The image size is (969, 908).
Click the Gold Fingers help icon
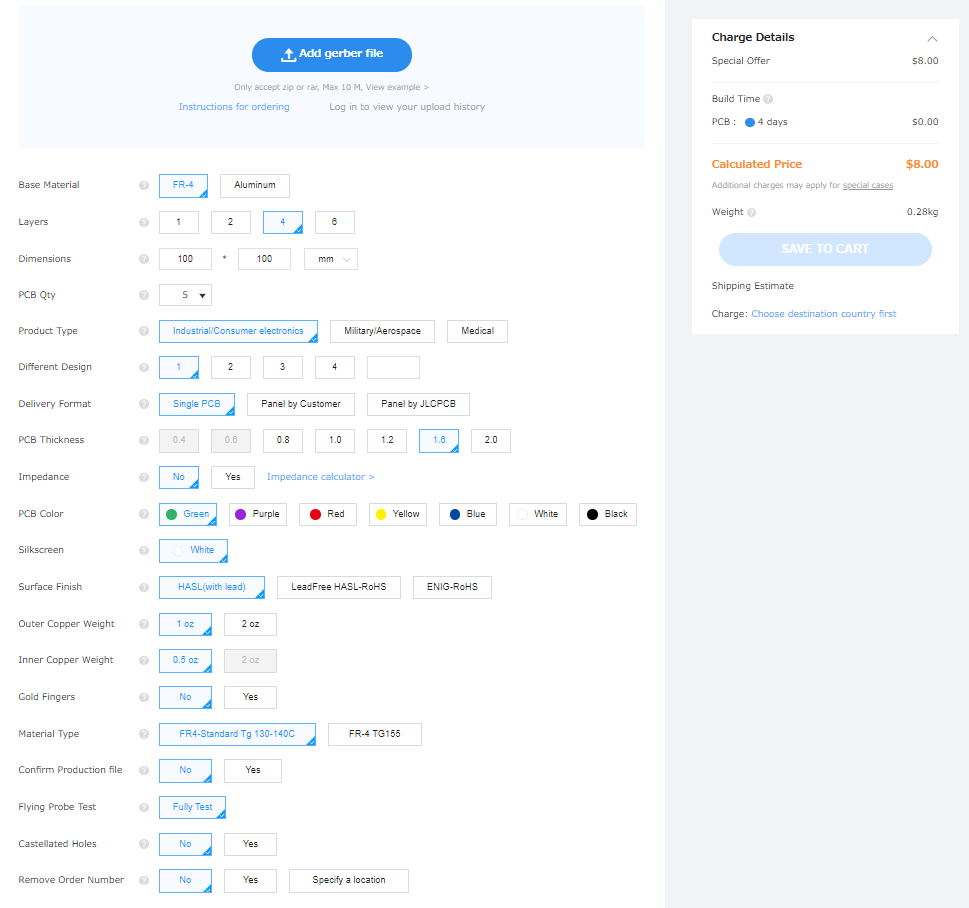(144, 697)
